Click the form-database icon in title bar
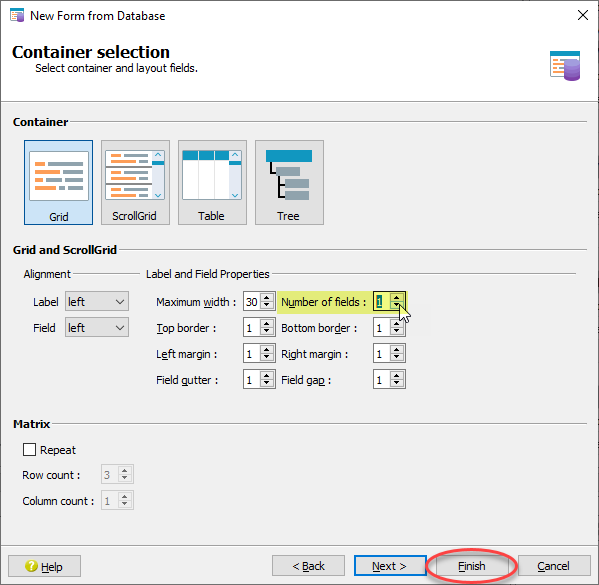Image resolution: width=599 pixels, height=585 pixels. [17, 15]
